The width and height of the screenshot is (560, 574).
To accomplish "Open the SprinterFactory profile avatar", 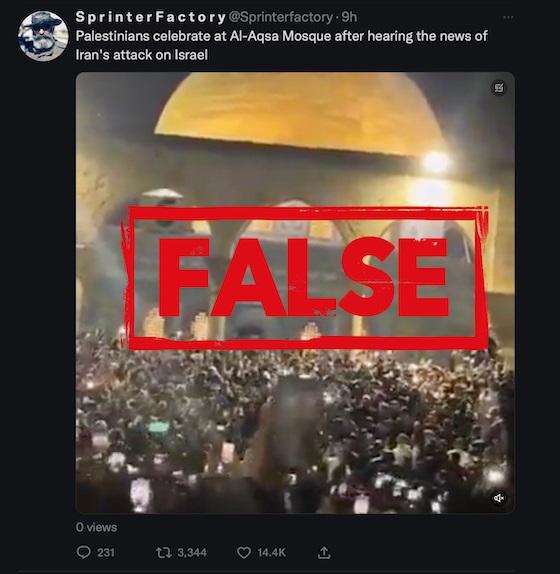I will click(x=43, y=36).
